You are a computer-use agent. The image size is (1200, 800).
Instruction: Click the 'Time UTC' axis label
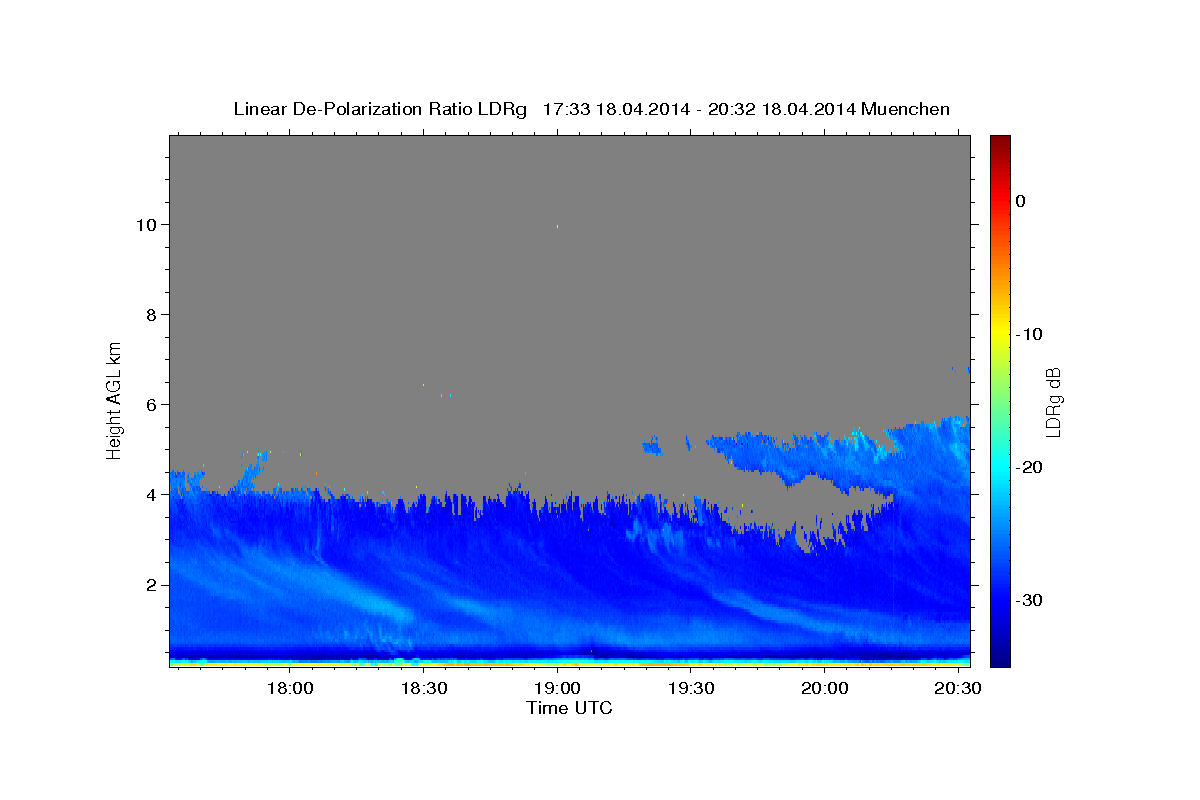pyautogui.click(x=569, y=708)
